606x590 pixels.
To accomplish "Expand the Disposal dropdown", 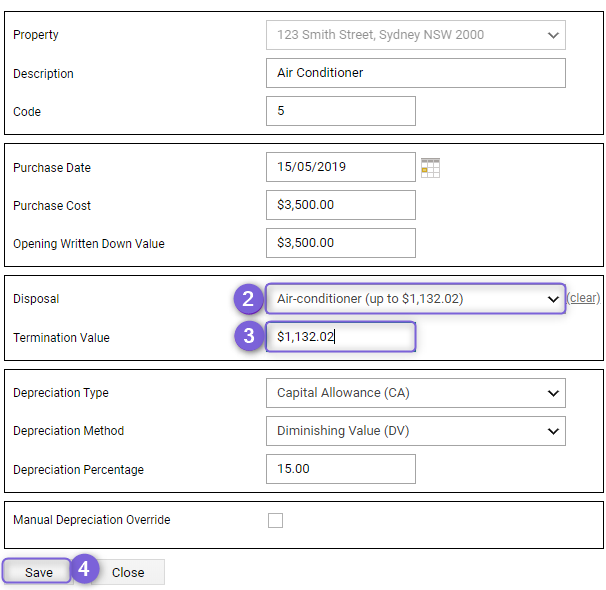I will [x=415, y=299].
